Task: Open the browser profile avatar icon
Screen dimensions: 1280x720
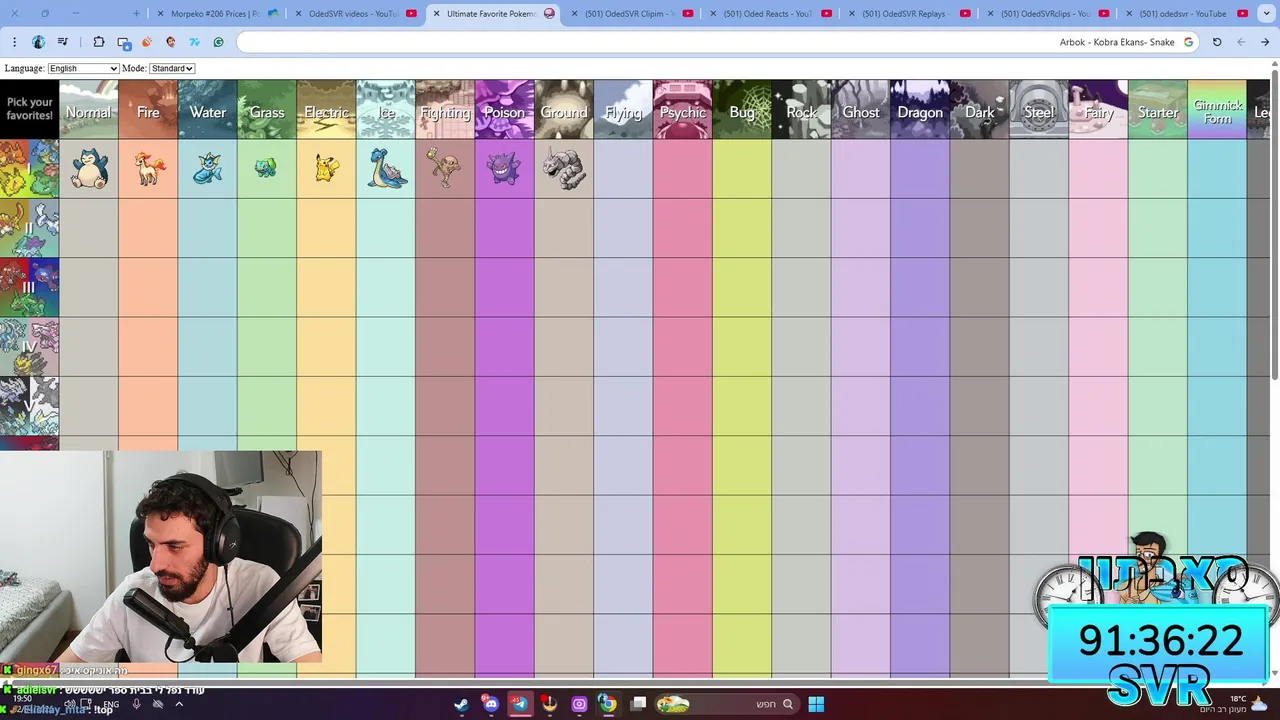Action: coord(38,42)
